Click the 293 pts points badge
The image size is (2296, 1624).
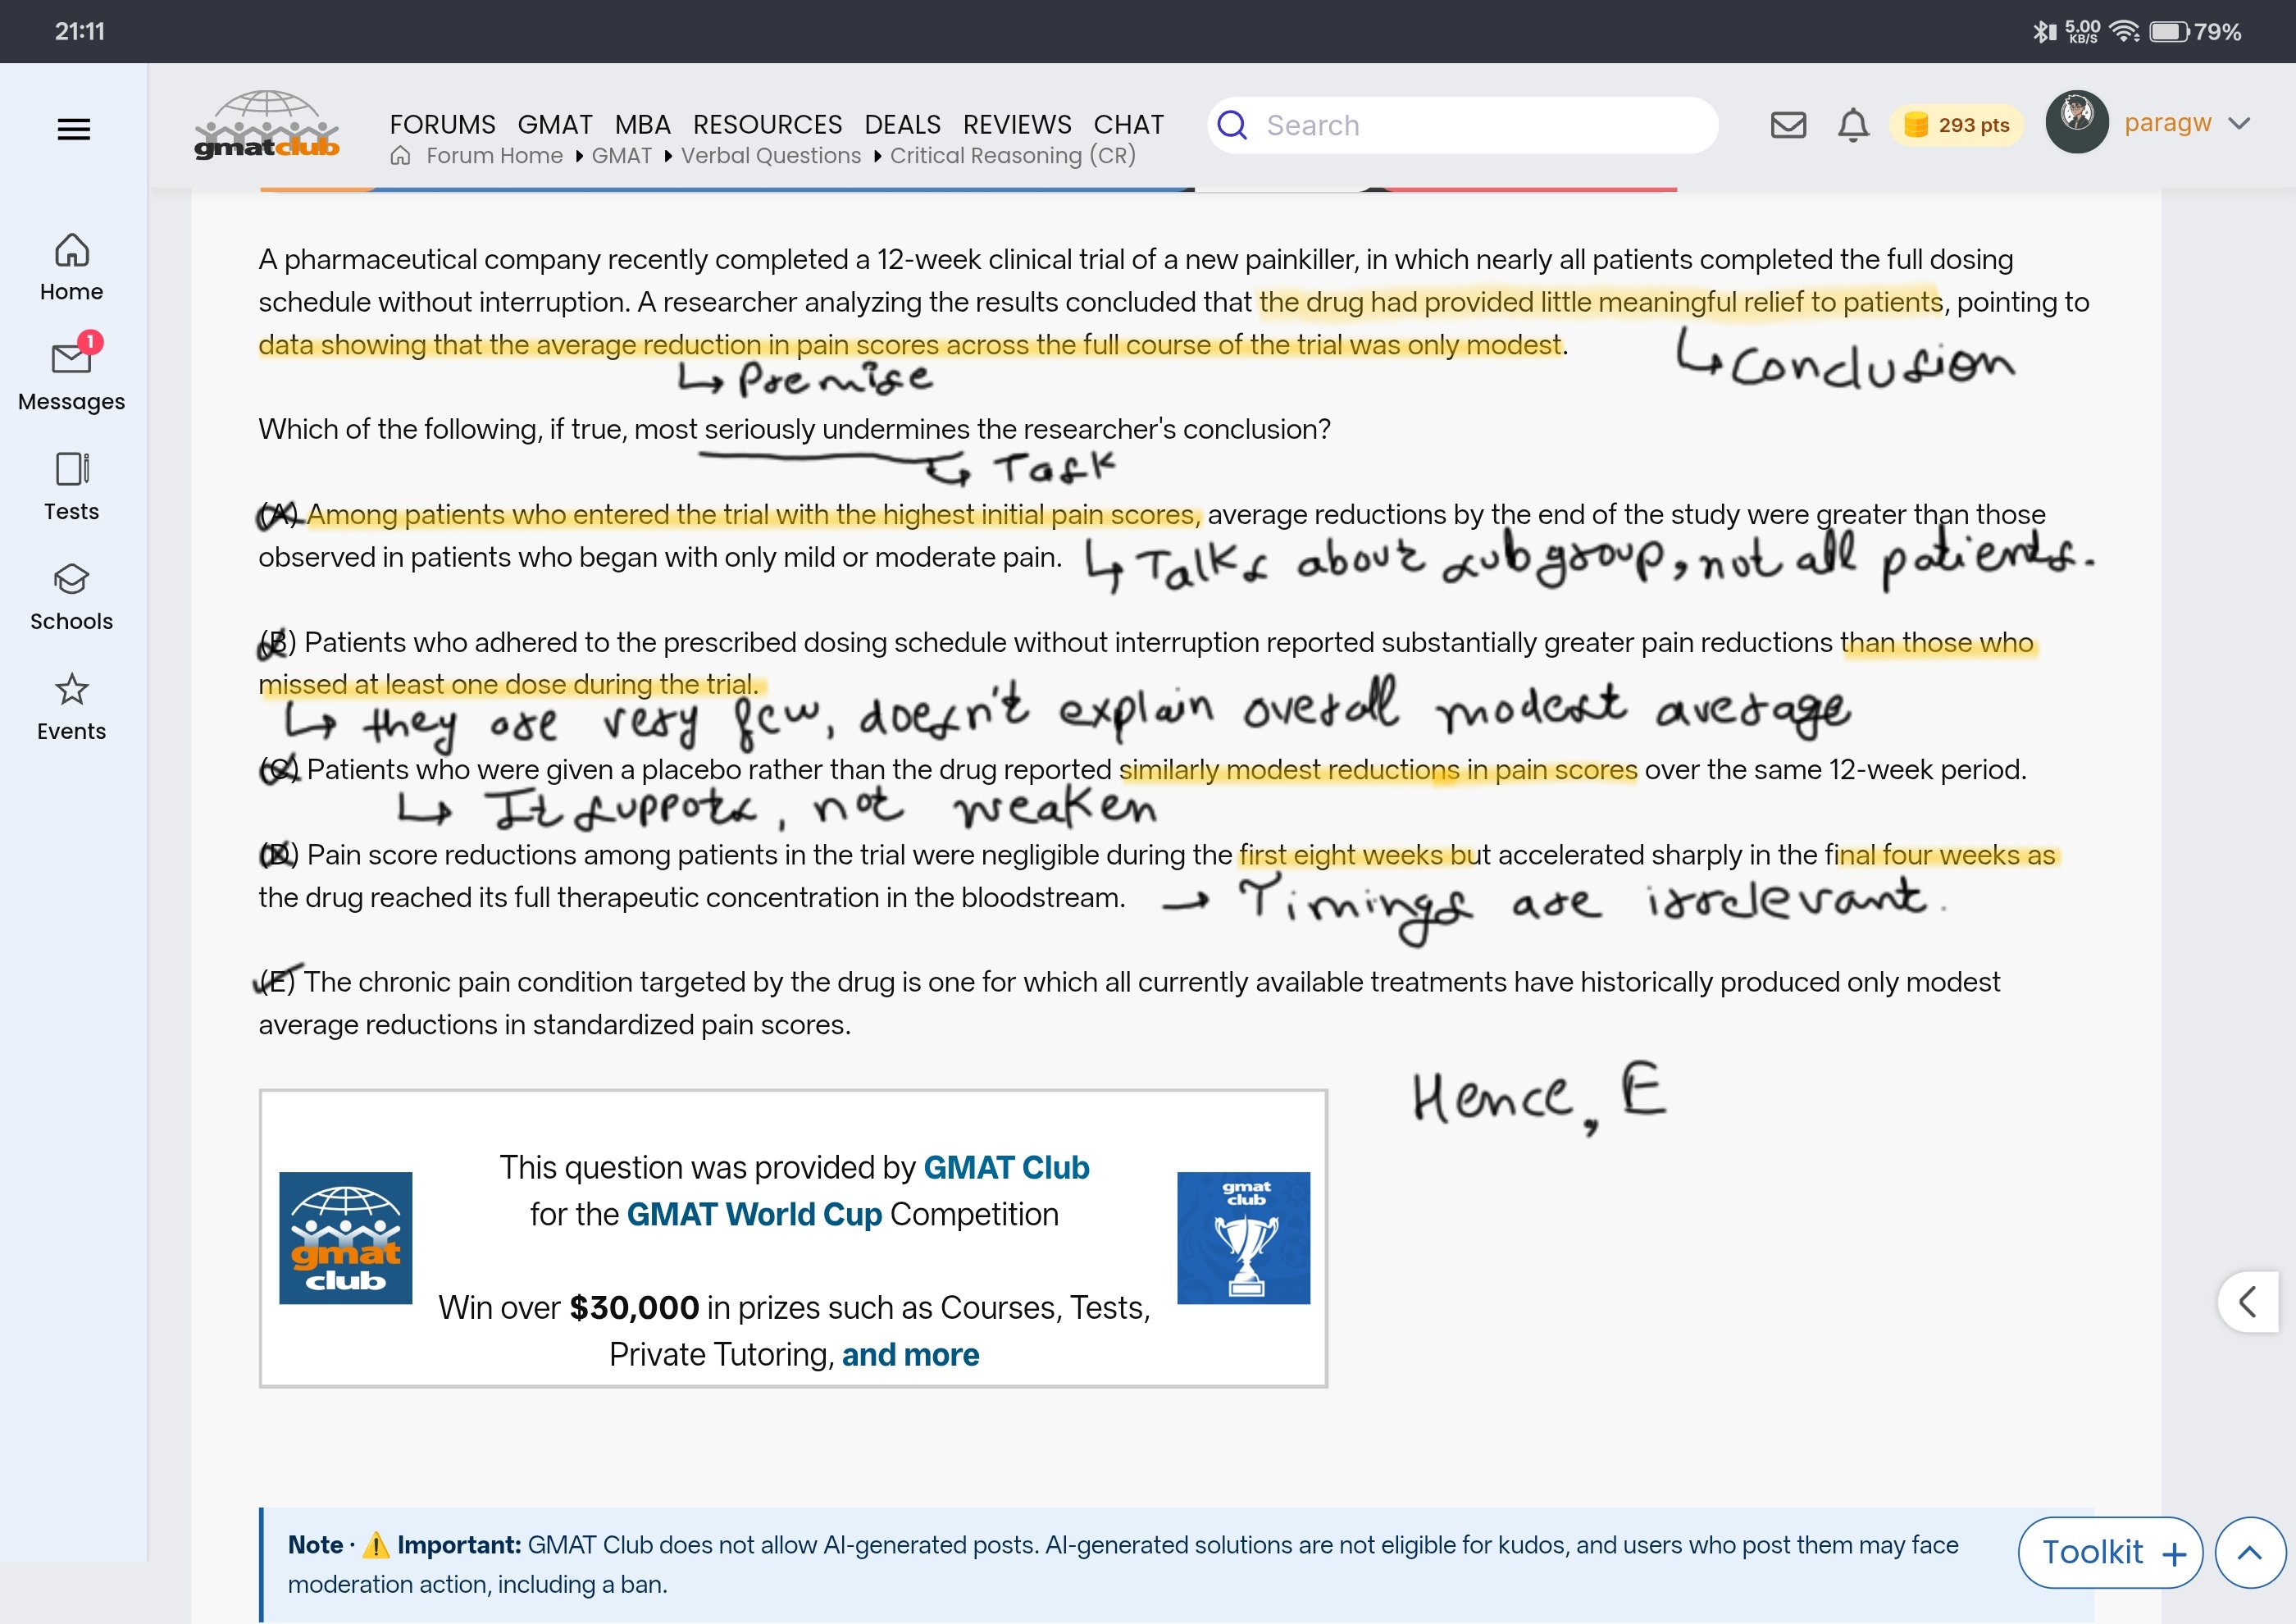[x=1956, y=125]
